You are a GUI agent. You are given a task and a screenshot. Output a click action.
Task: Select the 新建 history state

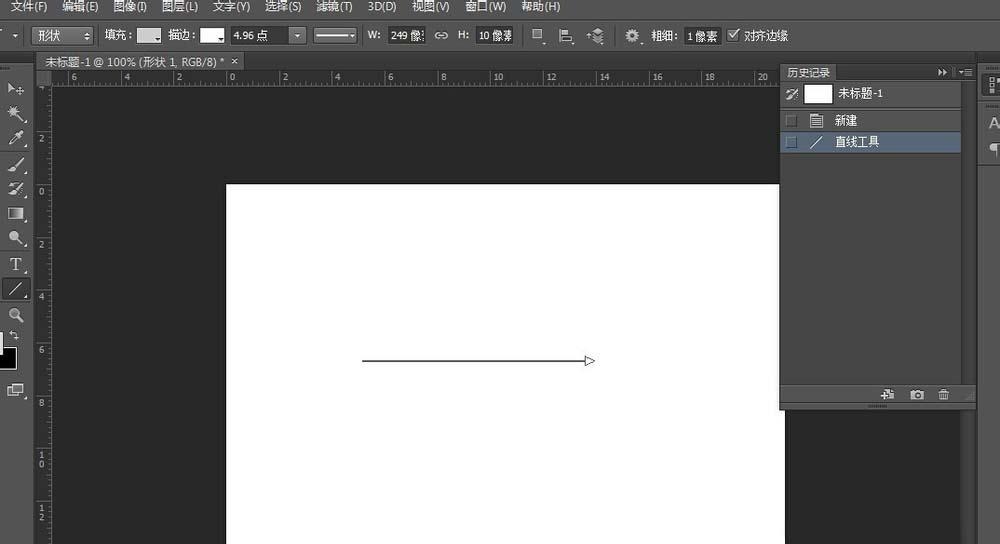(x=871, y=121)
